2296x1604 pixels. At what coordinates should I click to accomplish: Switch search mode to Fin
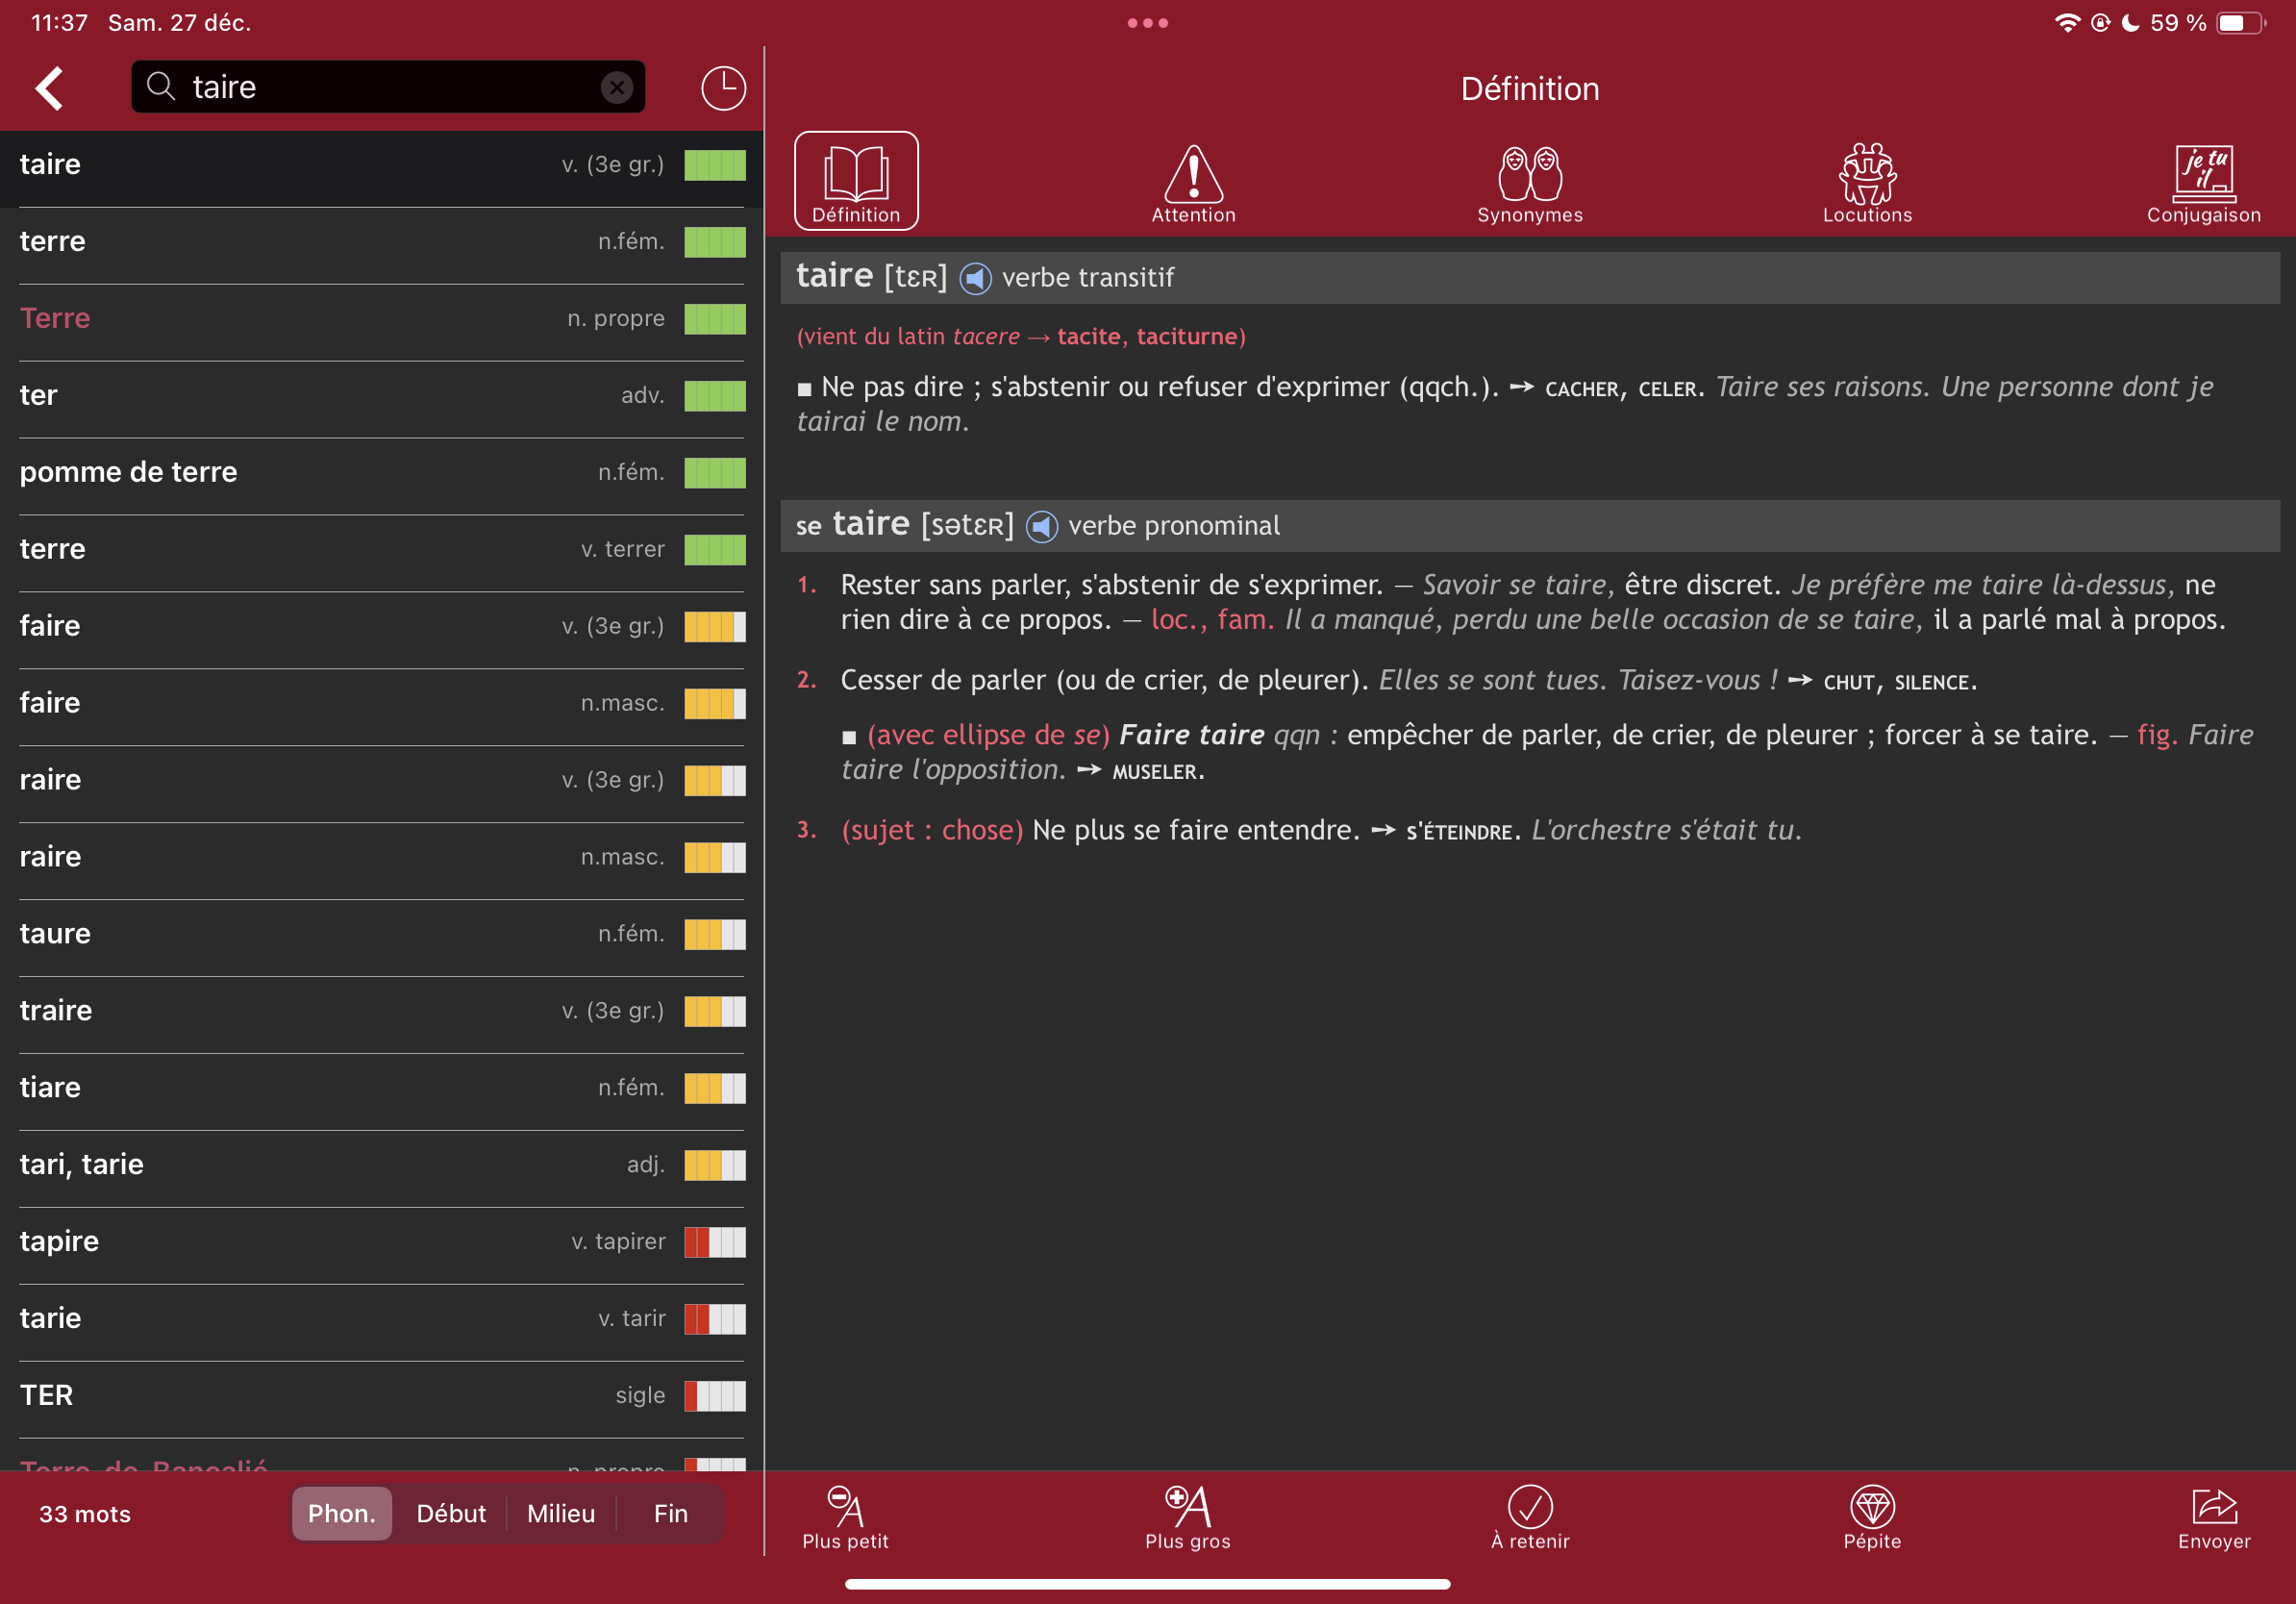[670, 1513]
